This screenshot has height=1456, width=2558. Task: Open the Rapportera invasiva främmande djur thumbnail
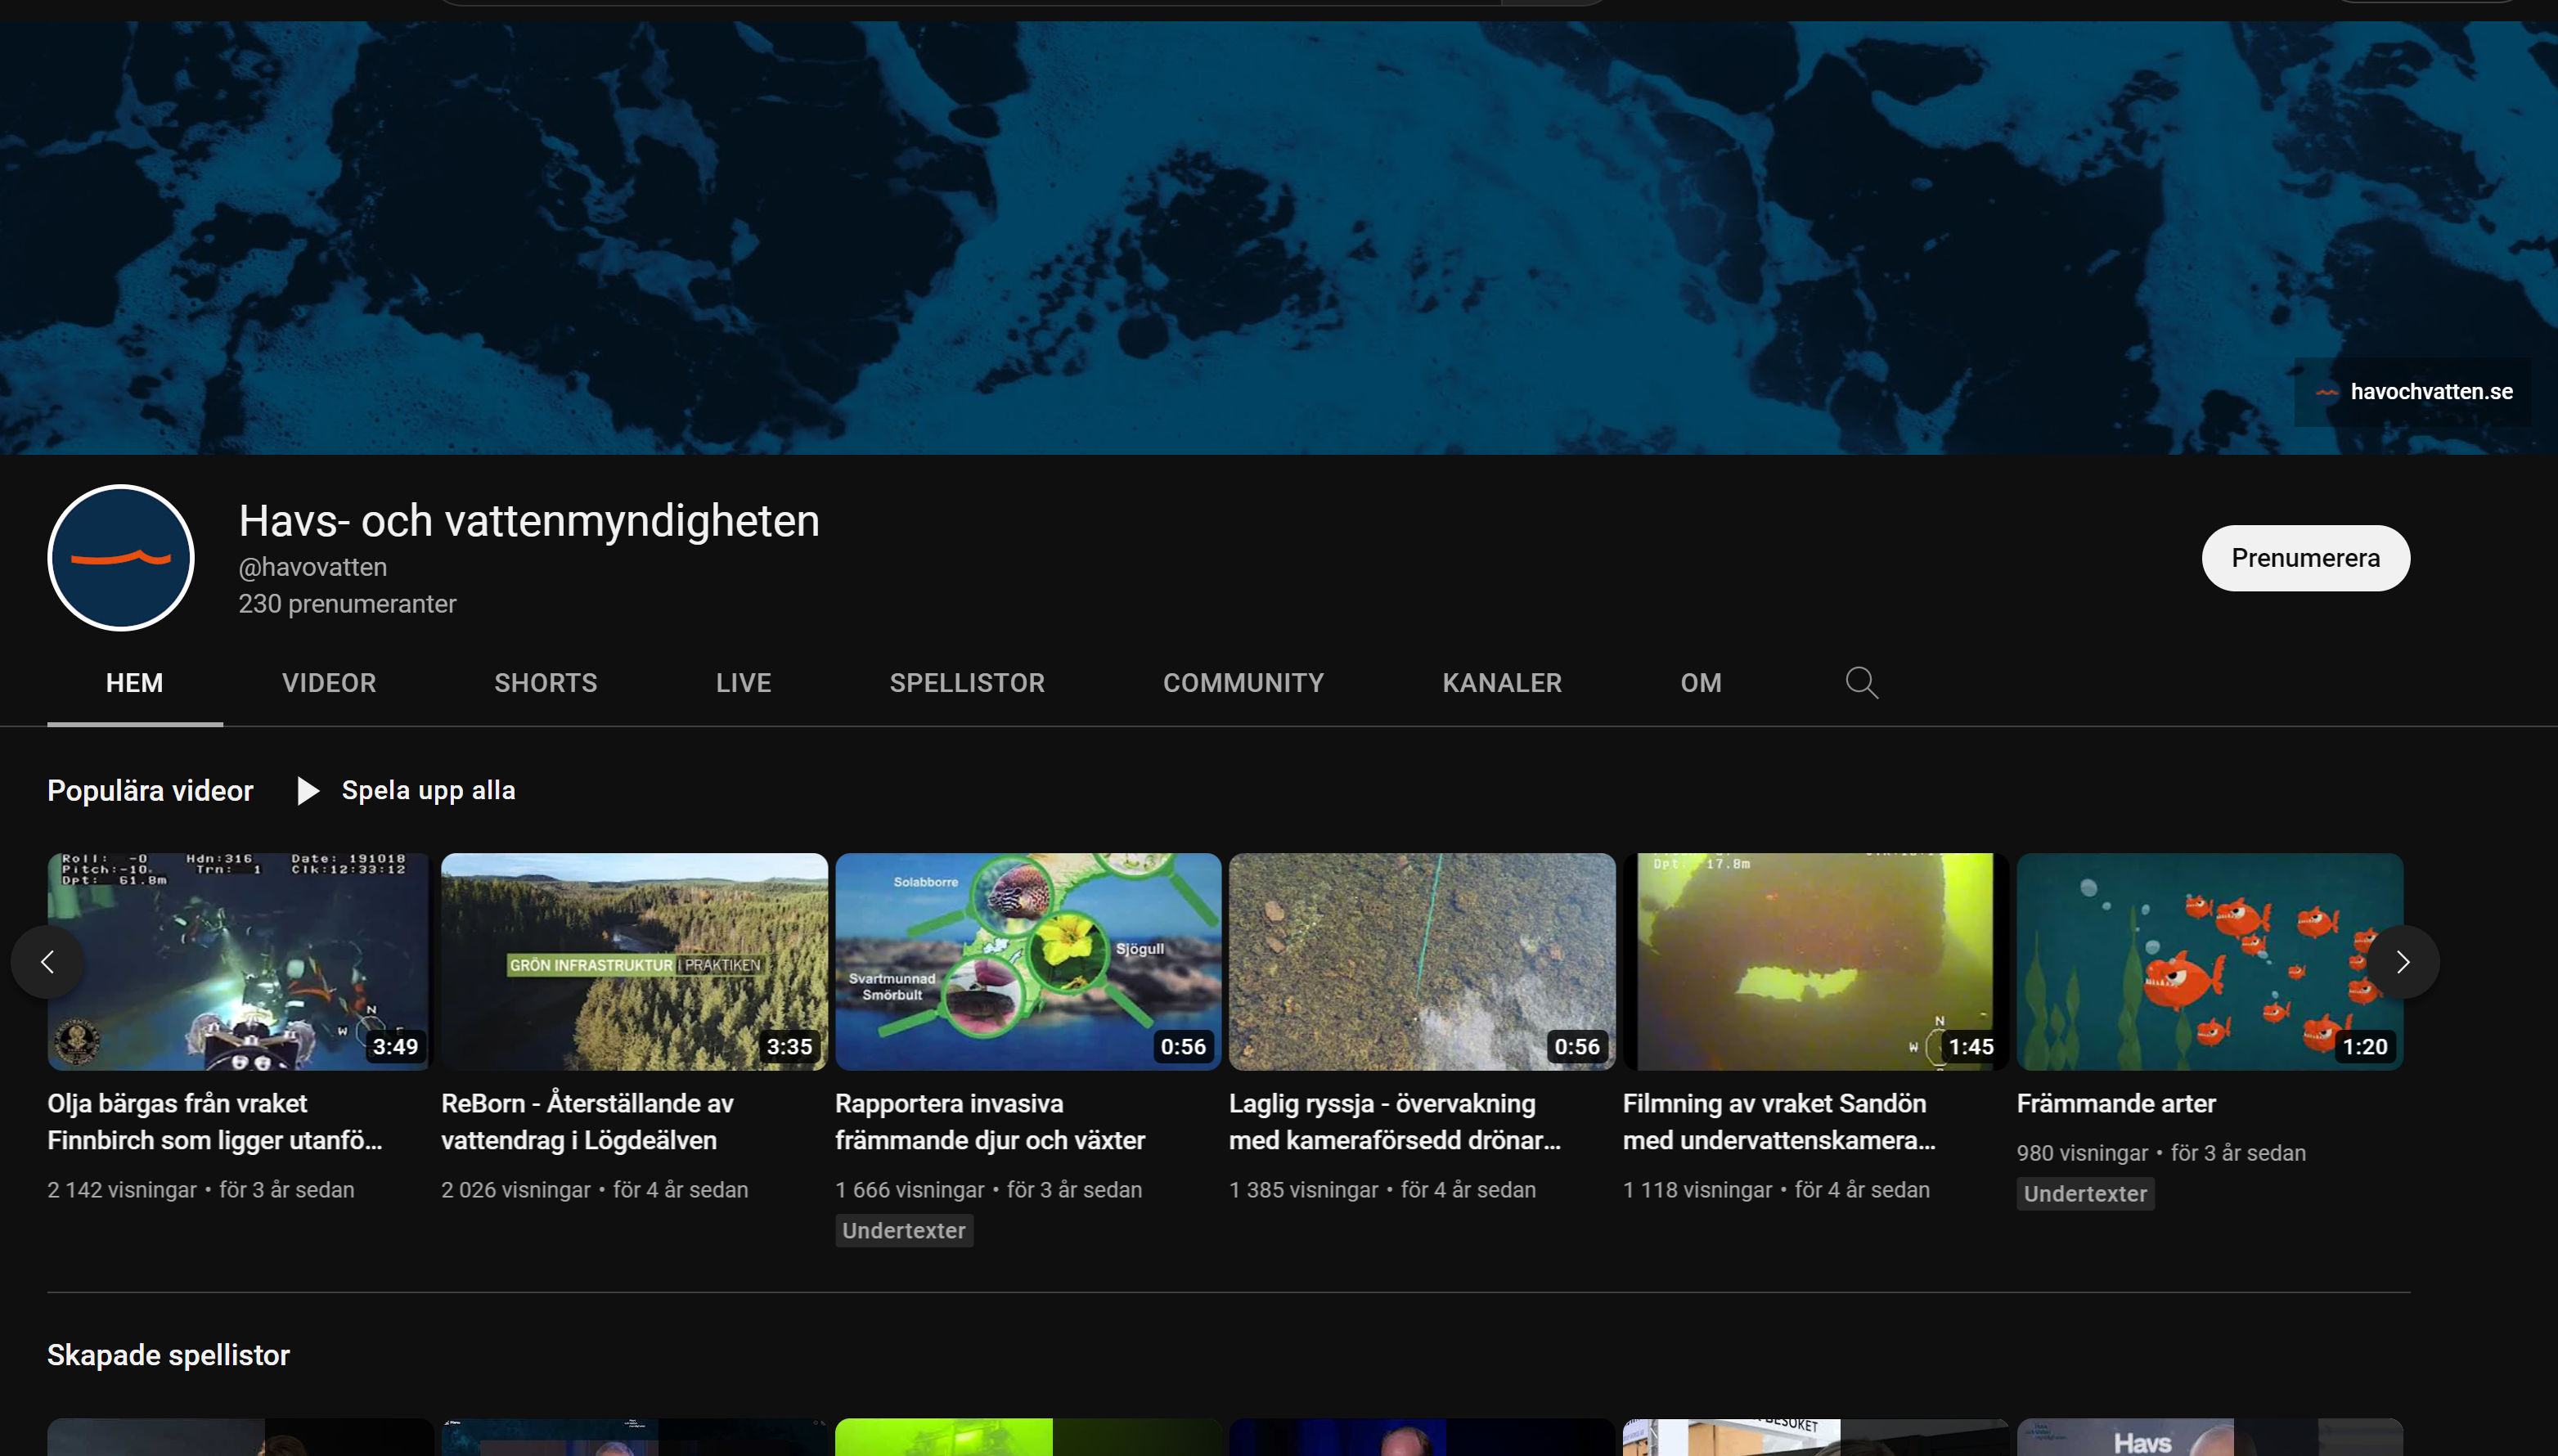(1028, 962)
